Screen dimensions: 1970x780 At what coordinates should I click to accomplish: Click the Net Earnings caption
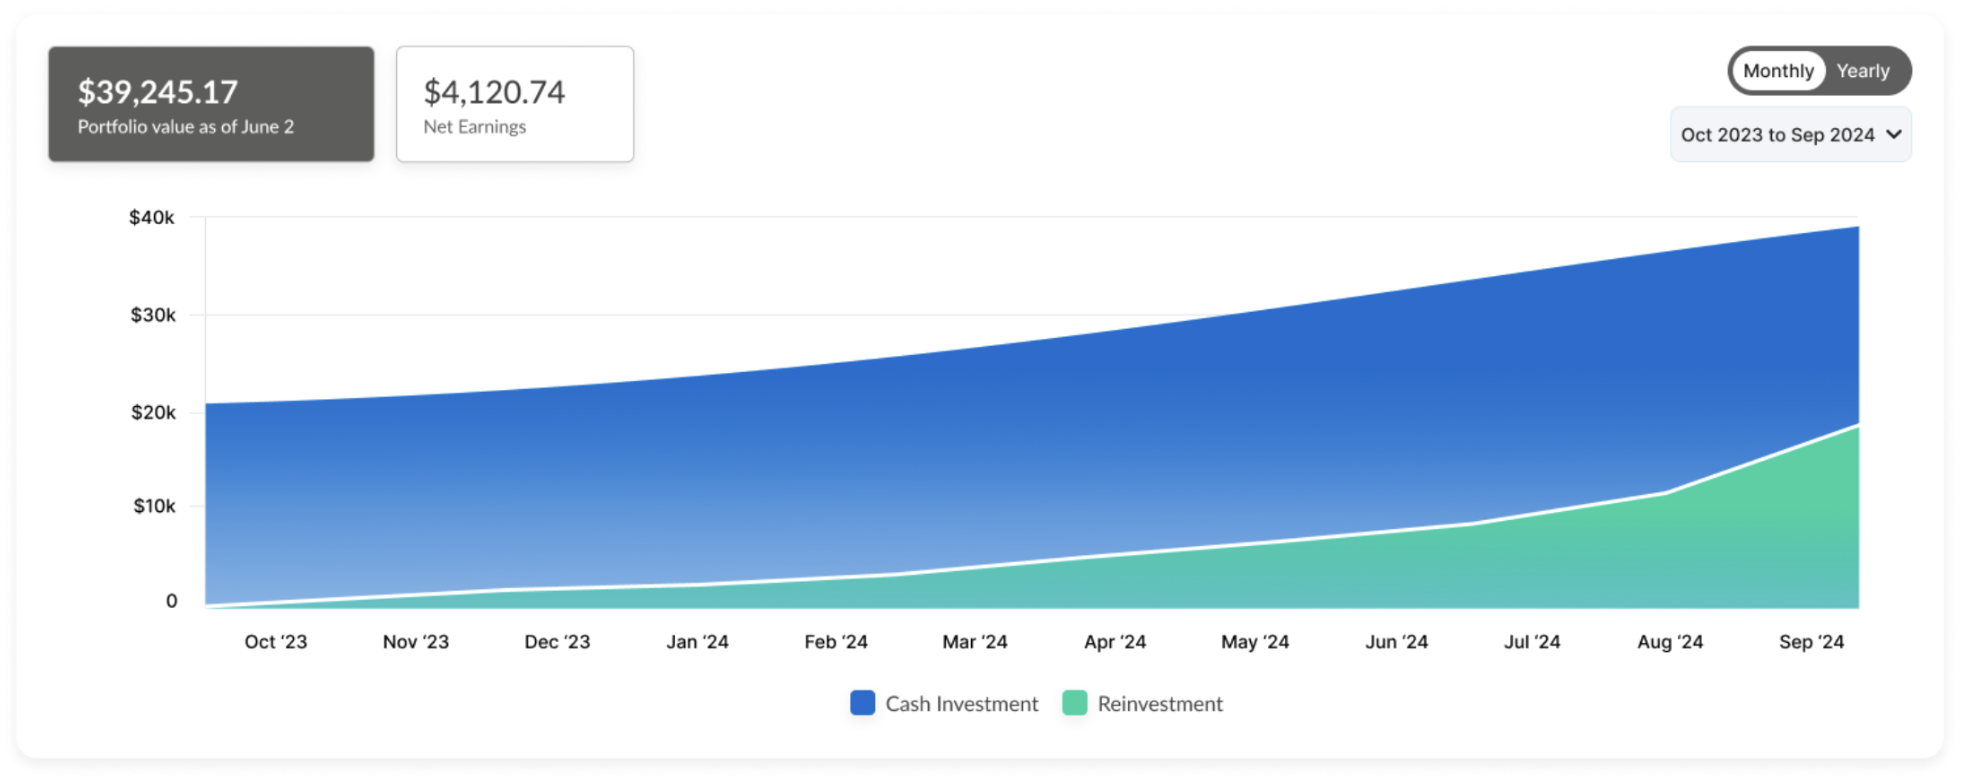[475, 127]
